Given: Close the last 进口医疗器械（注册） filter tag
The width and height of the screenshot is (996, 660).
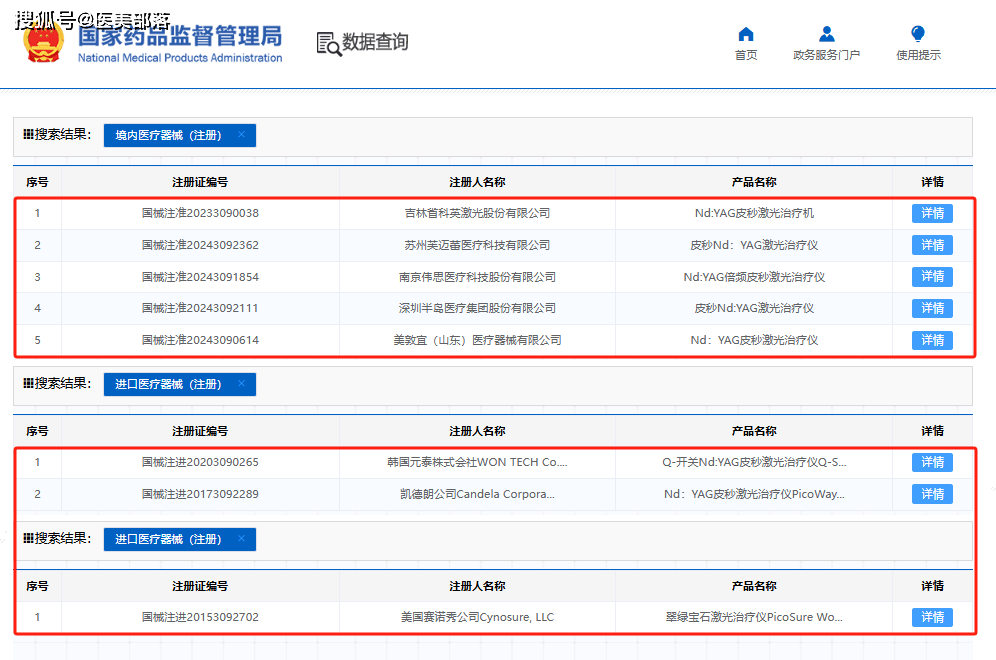Looking at the screenshot, I should pos(241,538).
